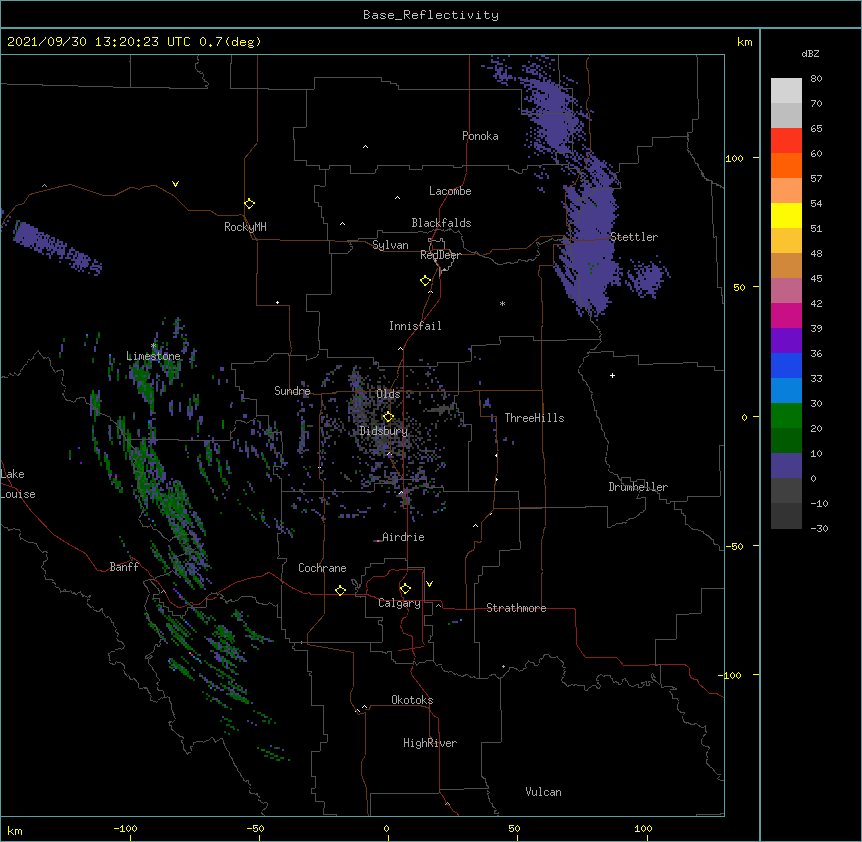The width and height of the screenshot is (862, 842).
Task: Click the Sundre town label
Action: point(292,391)
